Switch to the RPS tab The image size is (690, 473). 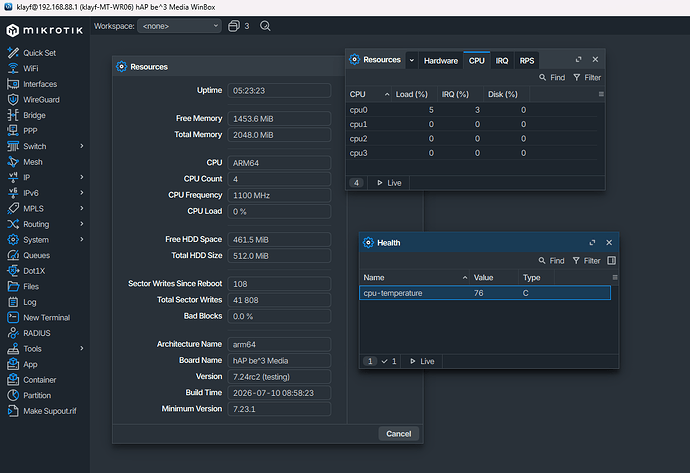(x=527, y=61)
